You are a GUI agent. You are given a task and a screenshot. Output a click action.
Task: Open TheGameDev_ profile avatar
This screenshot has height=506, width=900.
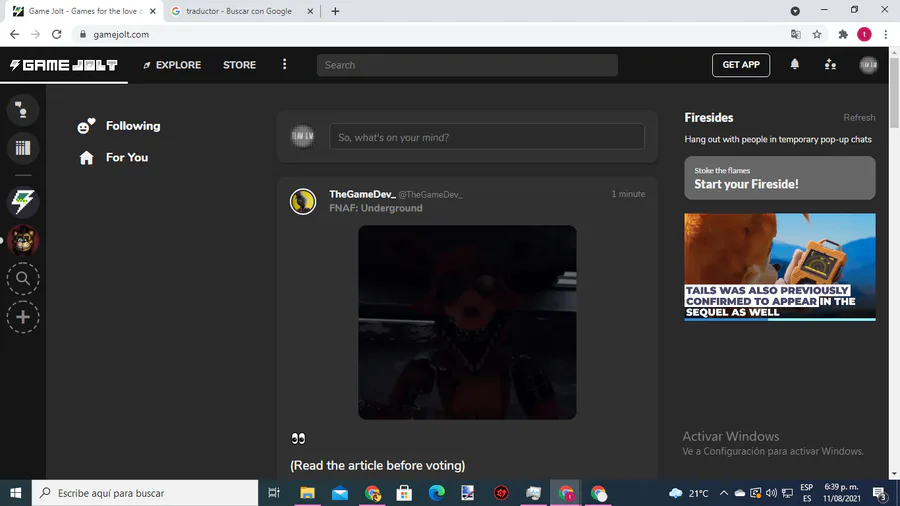click(302, 201)
